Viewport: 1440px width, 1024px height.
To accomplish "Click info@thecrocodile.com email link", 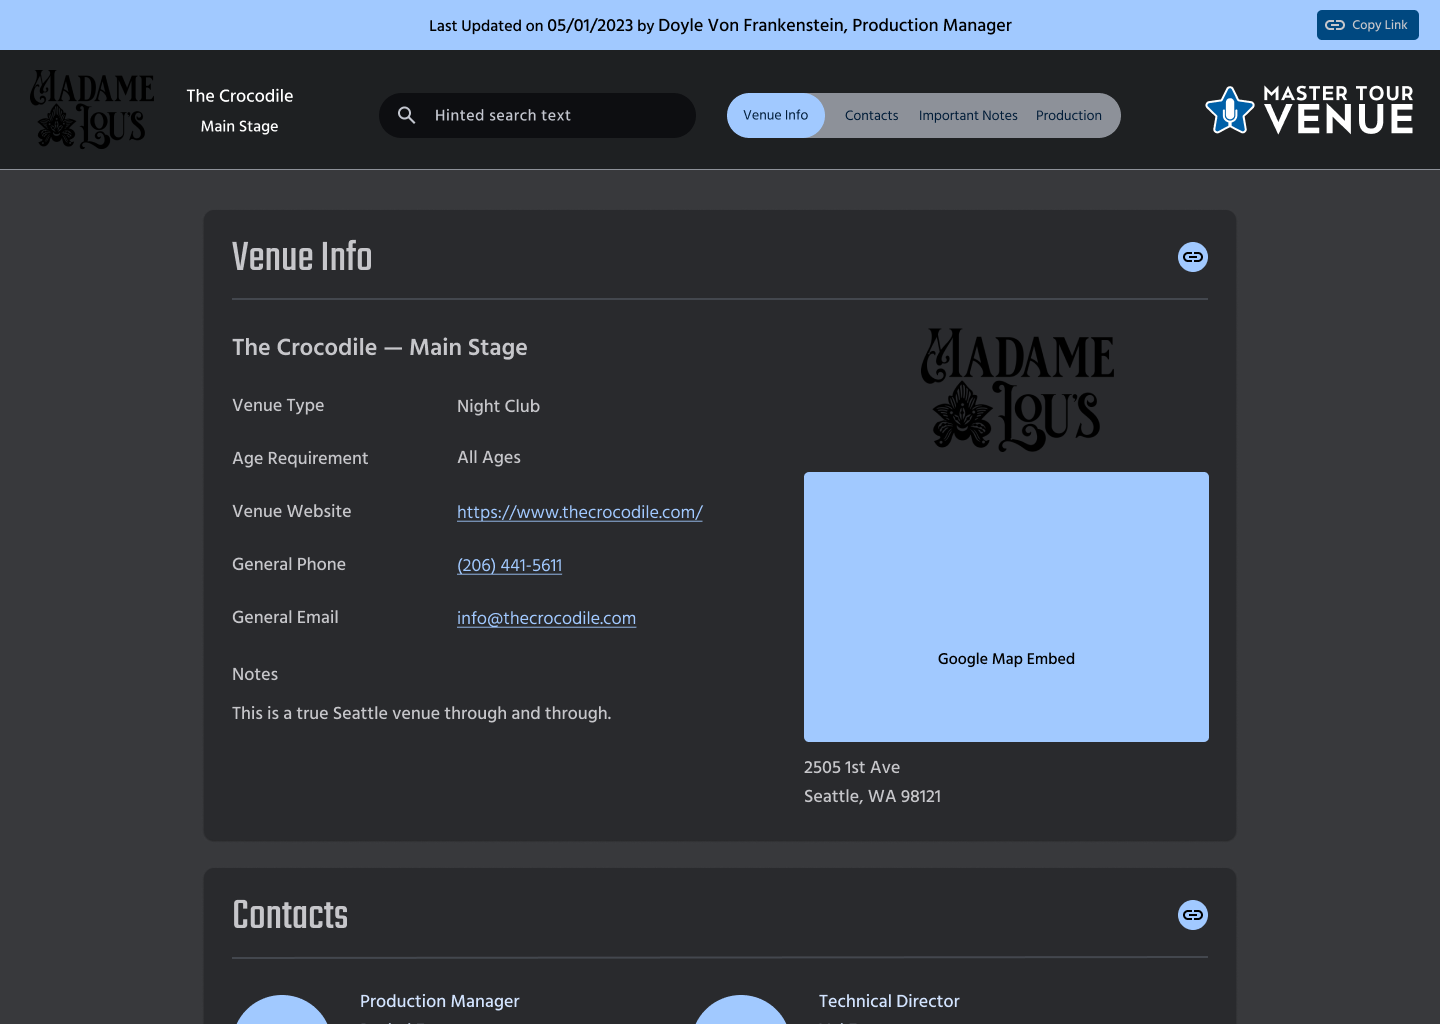I will [546, 618].
